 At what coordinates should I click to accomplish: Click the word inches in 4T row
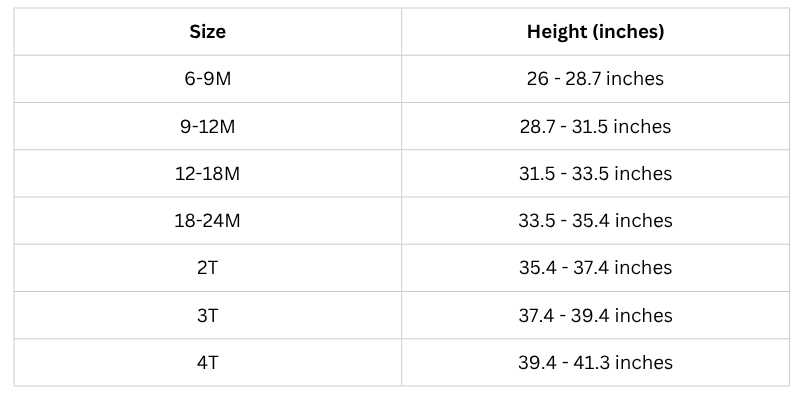tap(644, 362)
